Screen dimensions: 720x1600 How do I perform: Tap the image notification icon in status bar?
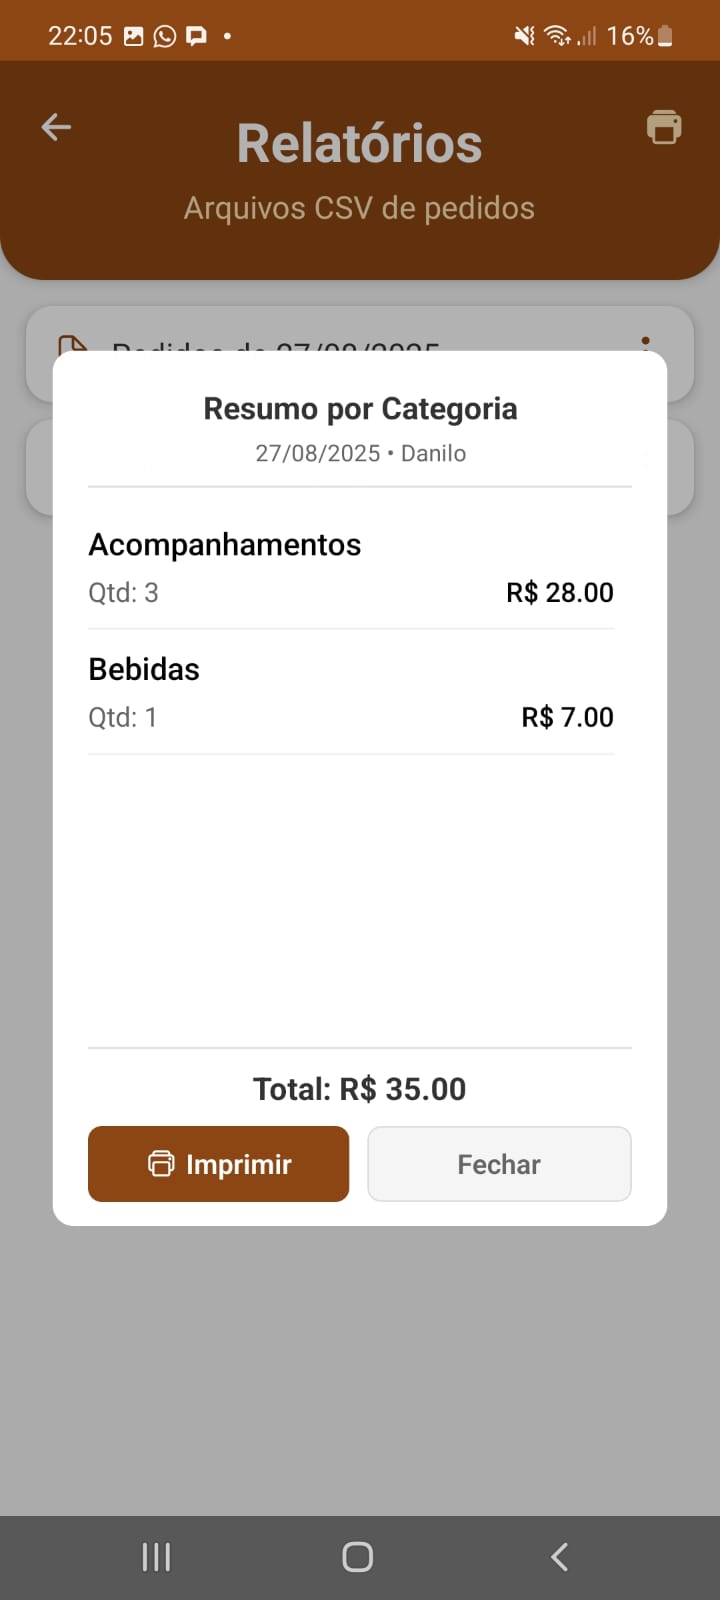click(x=133, y=36)
